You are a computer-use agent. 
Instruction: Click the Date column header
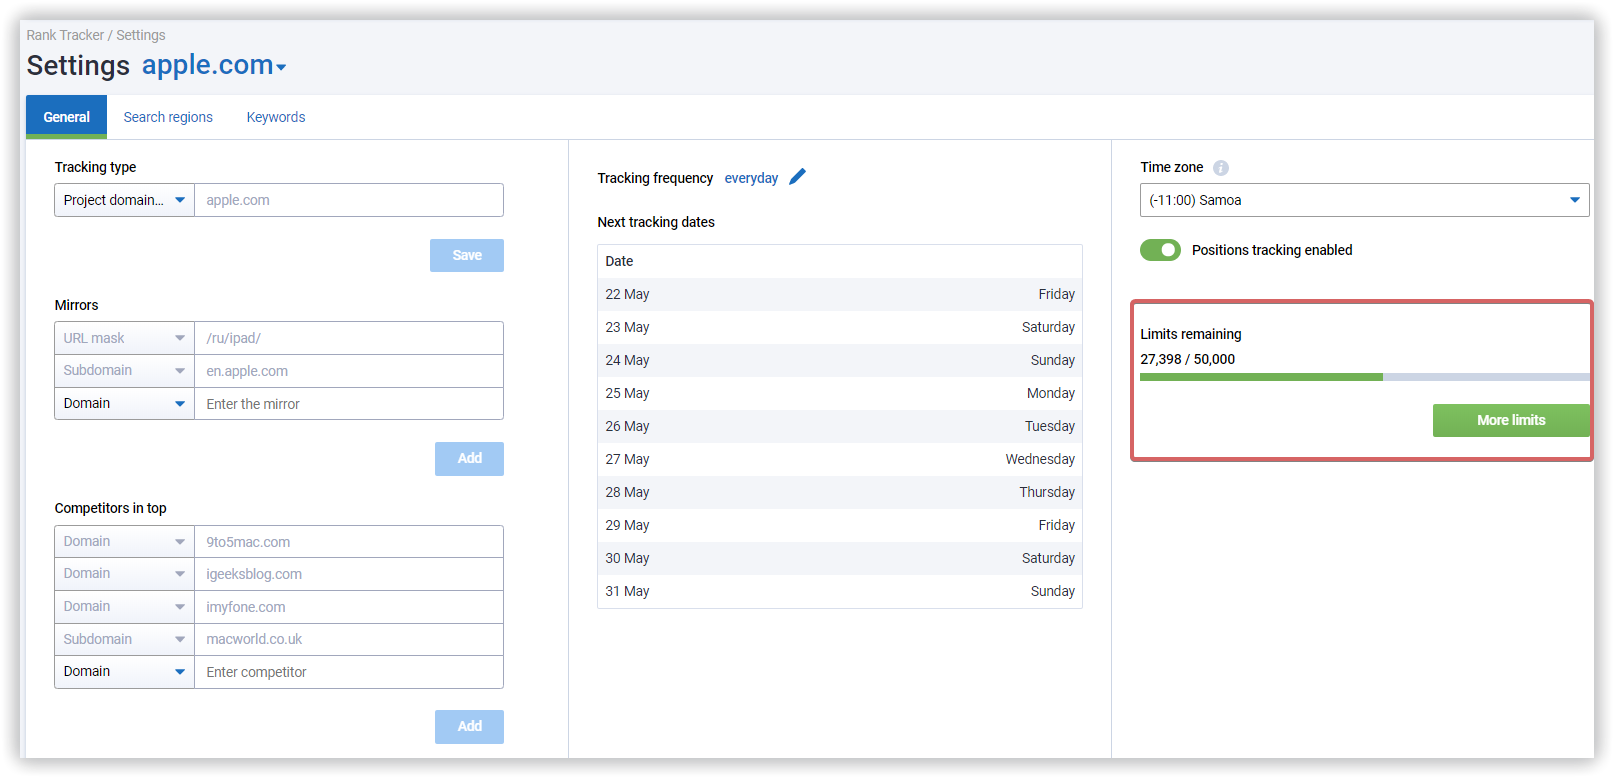pyautogui.click(x=619, y=261)
